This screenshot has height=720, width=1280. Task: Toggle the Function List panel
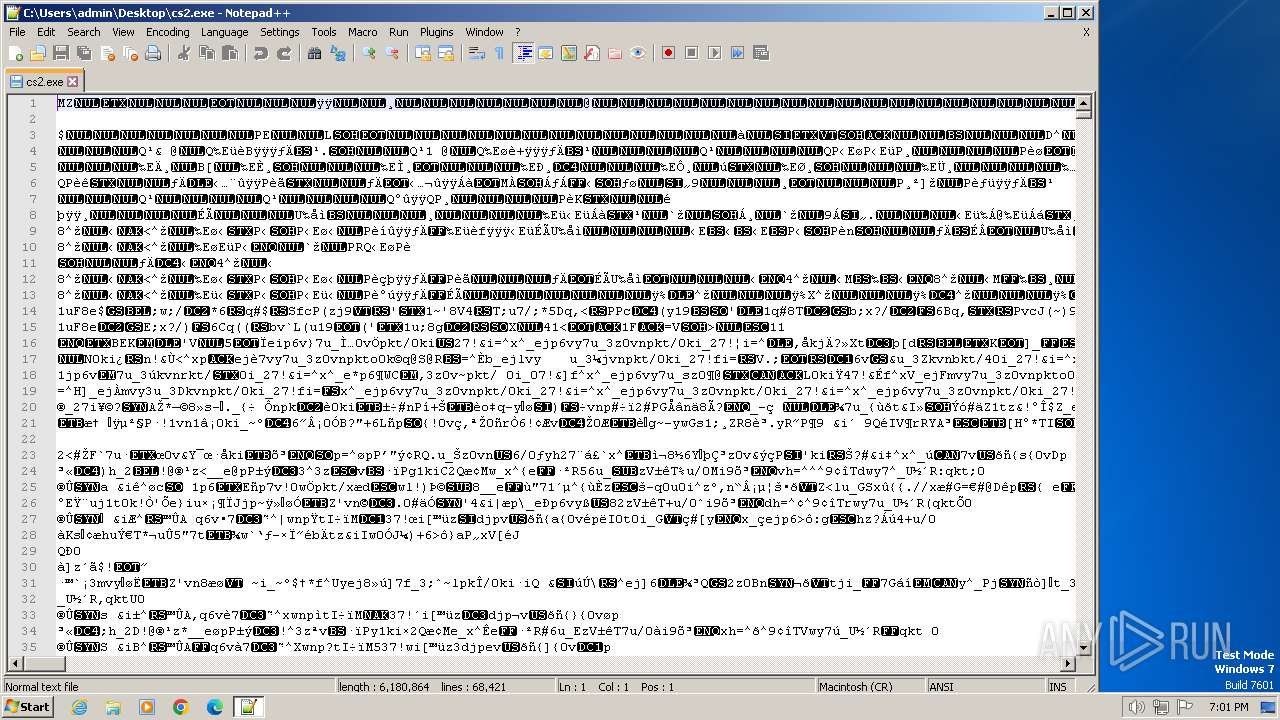[592, 53]
